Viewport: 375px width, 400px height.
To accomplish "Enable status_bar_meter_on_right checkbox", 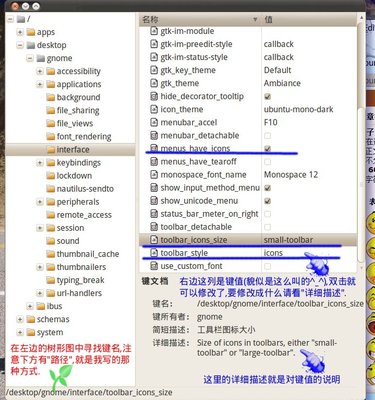I will pyautogui.click(x=267, y=214).
